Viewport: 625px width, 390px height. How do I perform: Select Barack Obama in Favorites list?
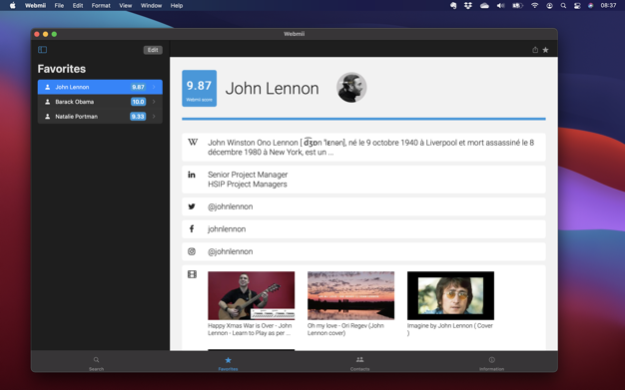[x=100, y=102]
